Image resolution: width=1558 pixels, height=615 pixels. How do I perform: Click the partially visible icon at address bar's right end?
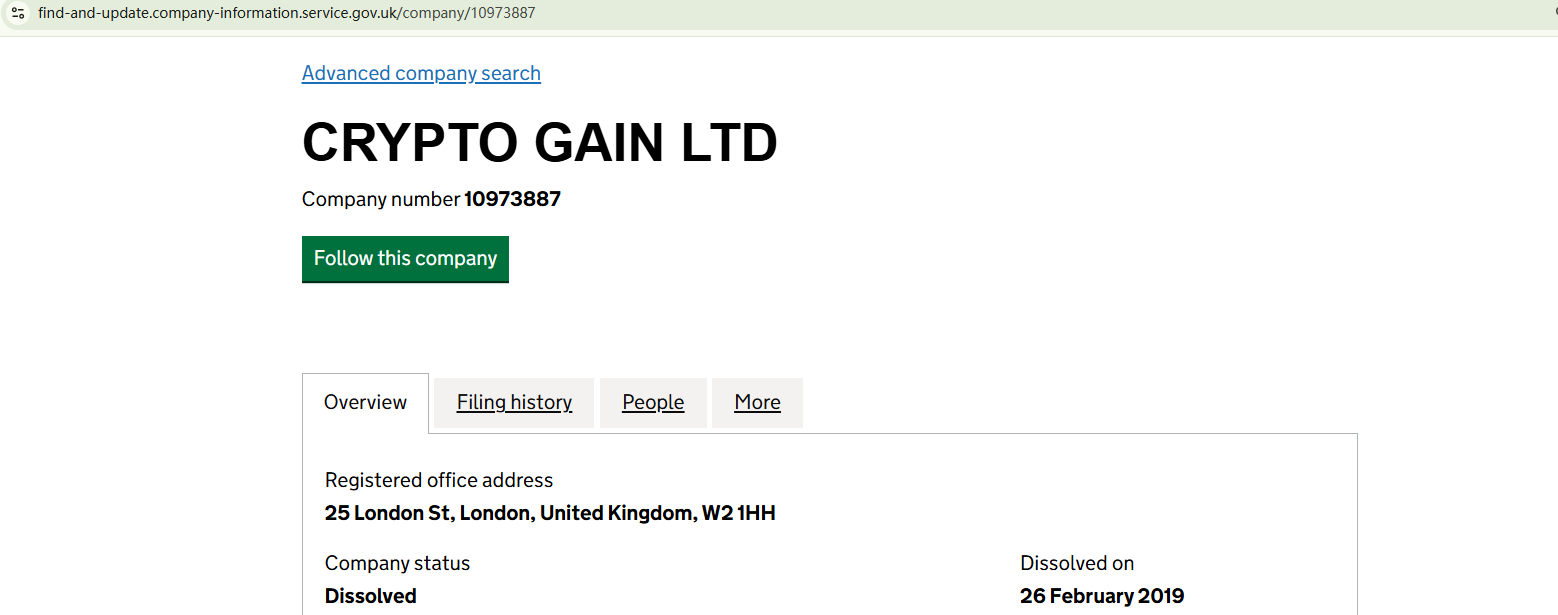point(1553,13)
